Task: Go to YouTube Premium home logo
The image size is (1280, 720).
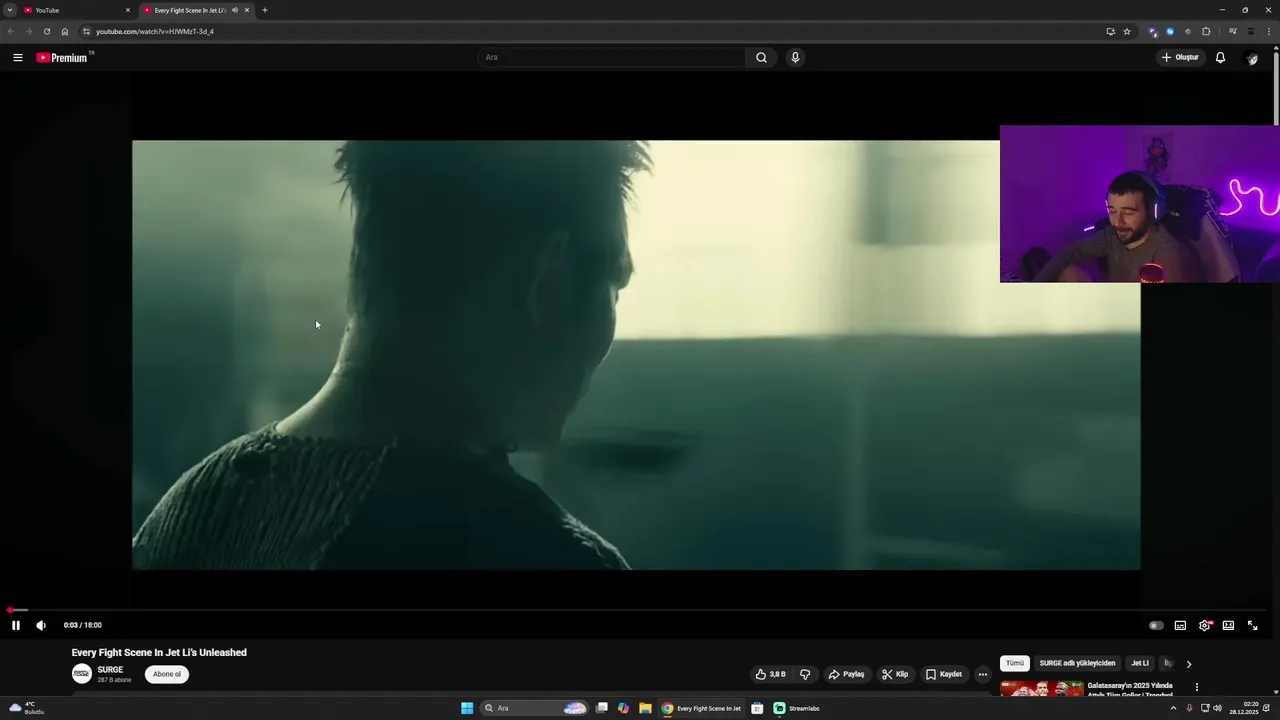Action: point(64,57)
